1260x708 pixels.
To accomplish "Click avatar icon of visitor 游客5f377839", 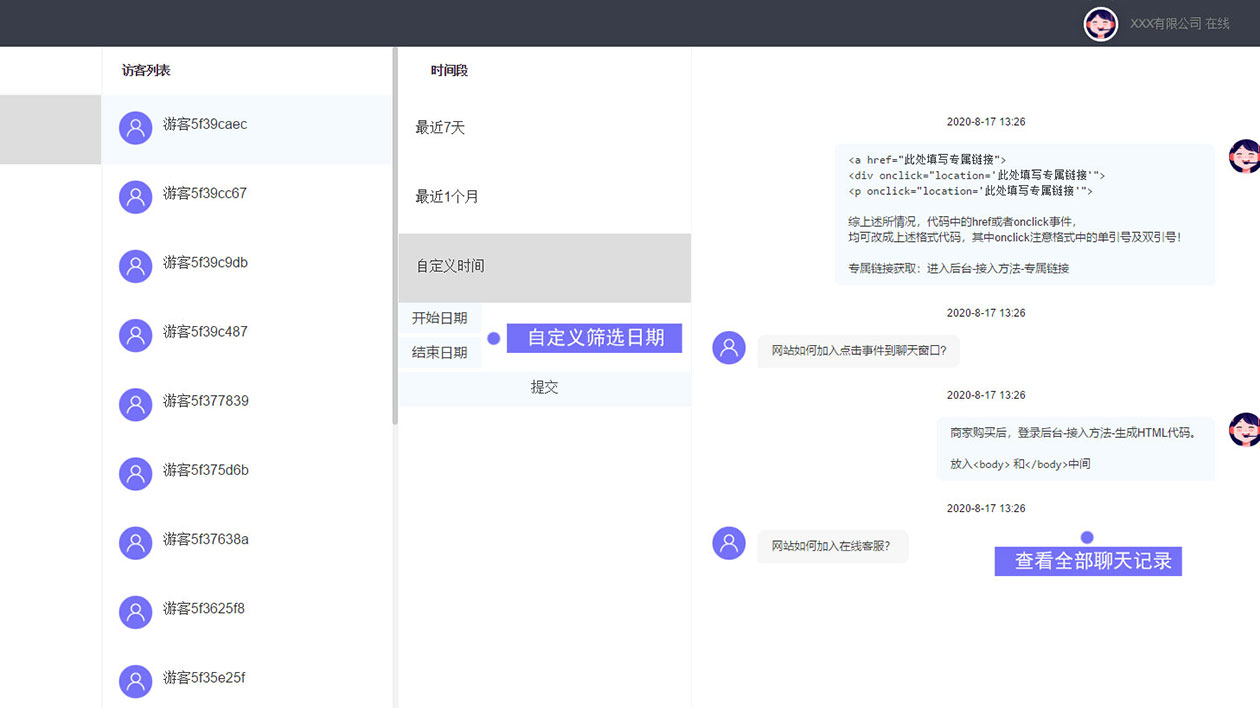I will pyautogui.click(x=135, y=404).
